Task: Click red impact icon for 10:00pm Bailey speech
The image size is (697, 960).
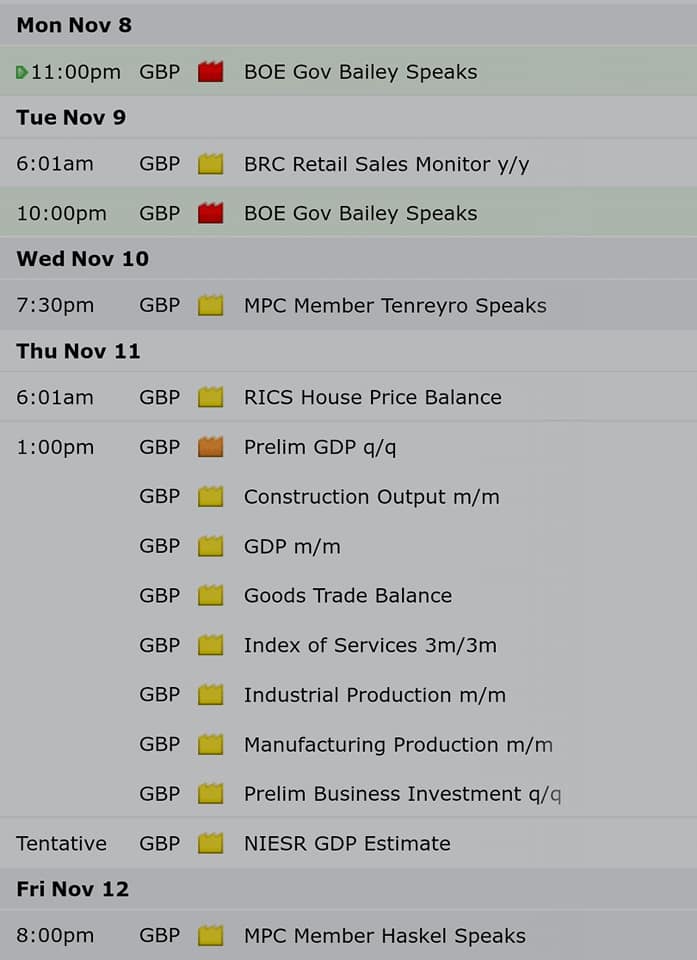Action: (x=210, y=213)
